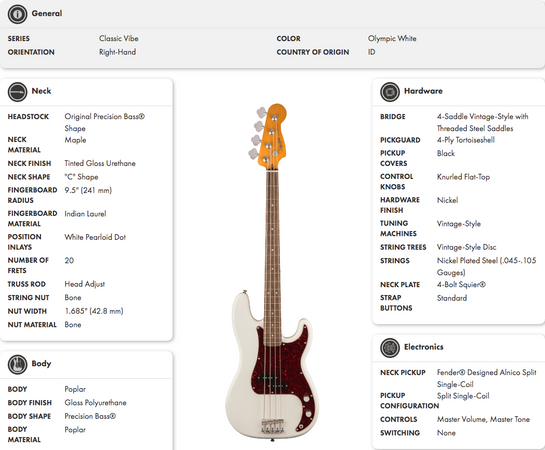Click the '"C" Shape' neck shape value
Viewport: 545px width, 450px height.
tap(81, 177)
